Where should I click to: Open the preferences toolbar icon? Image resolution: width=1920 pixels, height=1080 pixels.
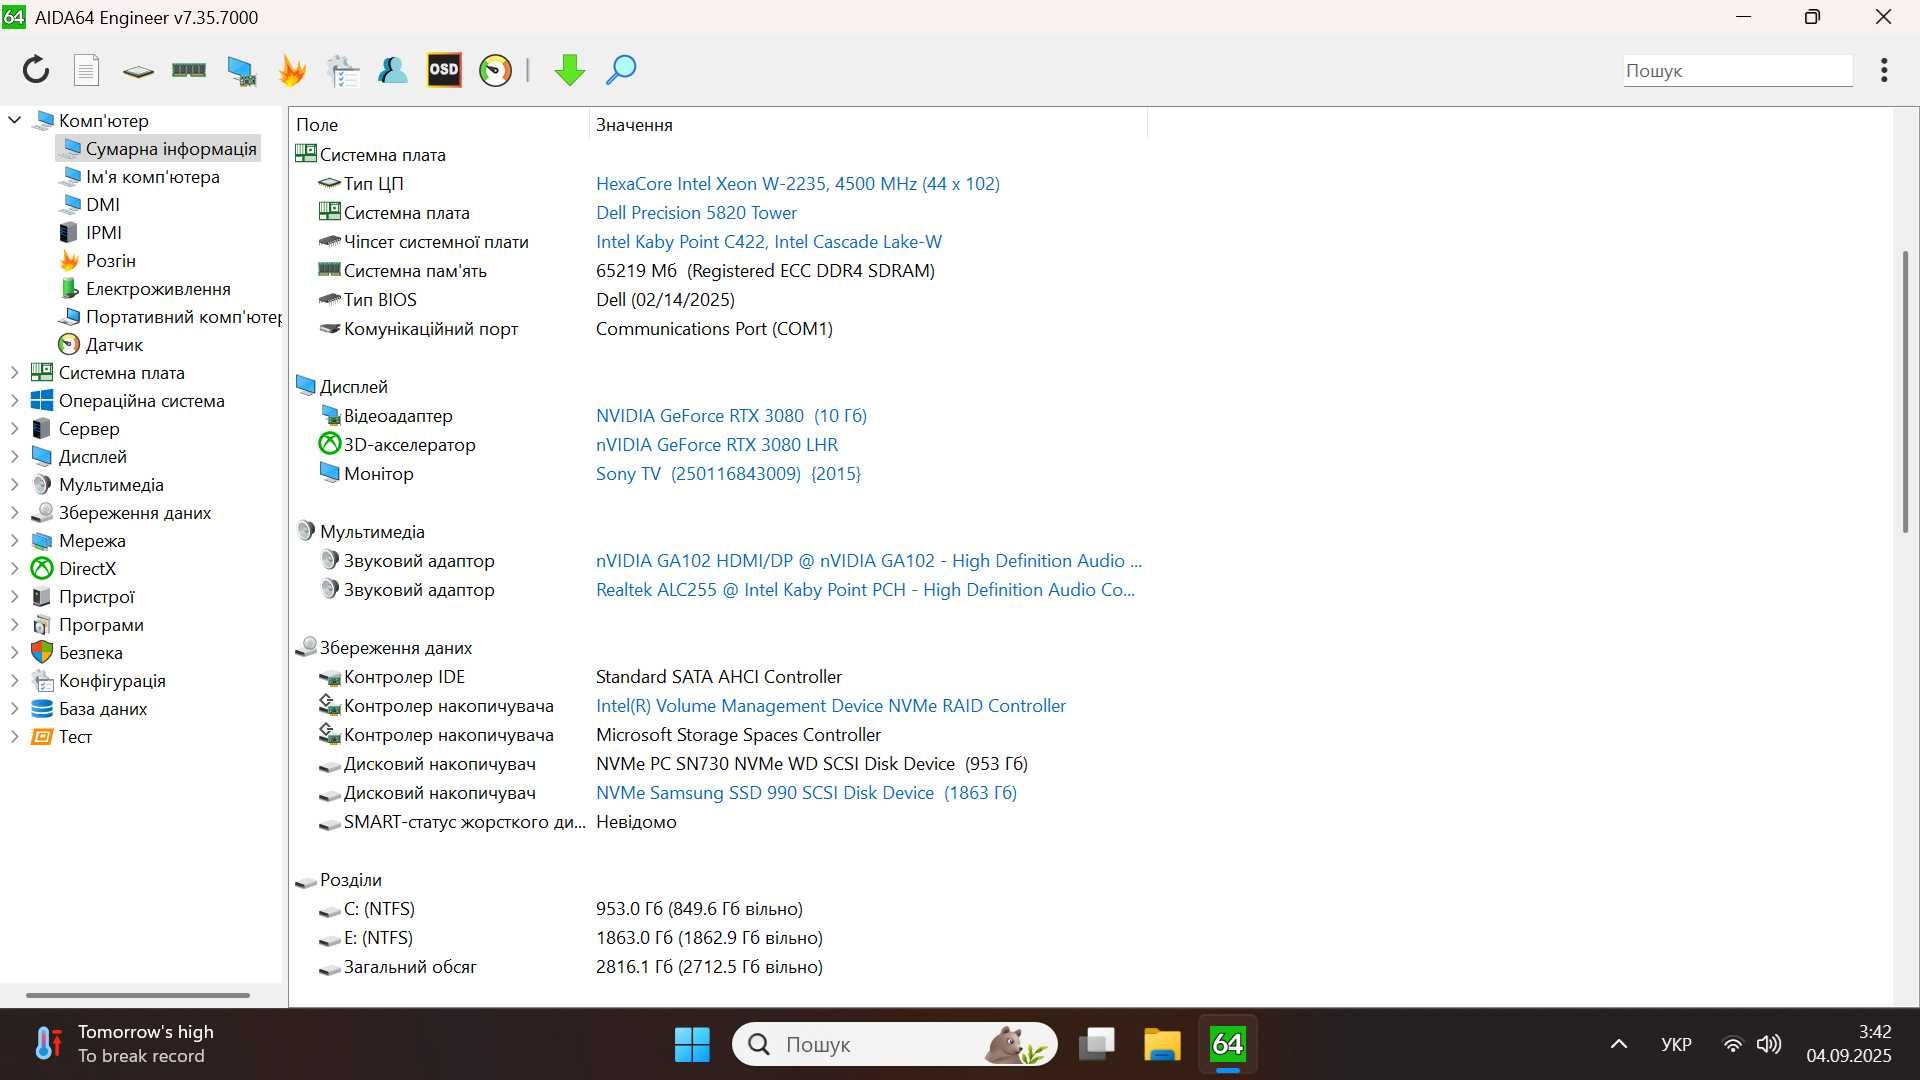pyautogui.click(x=342, y=70)
